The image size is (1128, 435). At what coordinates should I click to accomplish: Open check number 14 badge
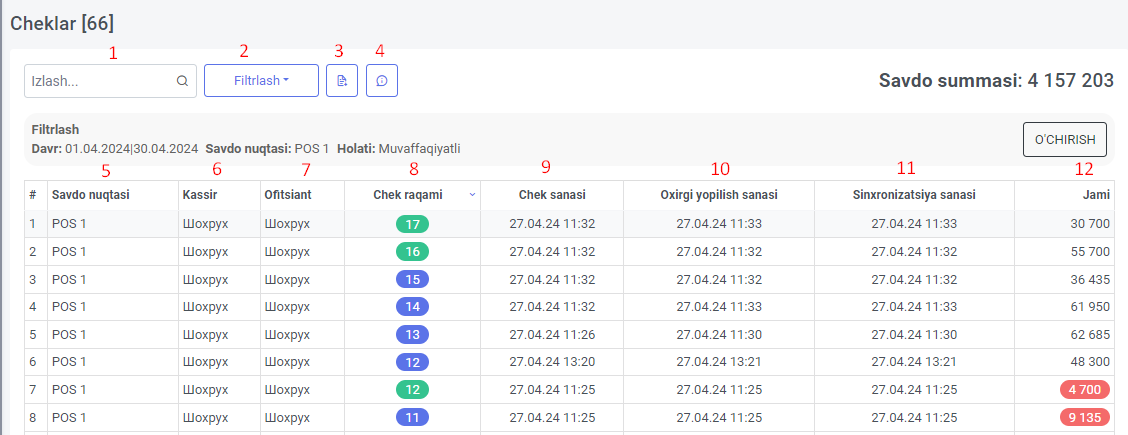[412, 307]
